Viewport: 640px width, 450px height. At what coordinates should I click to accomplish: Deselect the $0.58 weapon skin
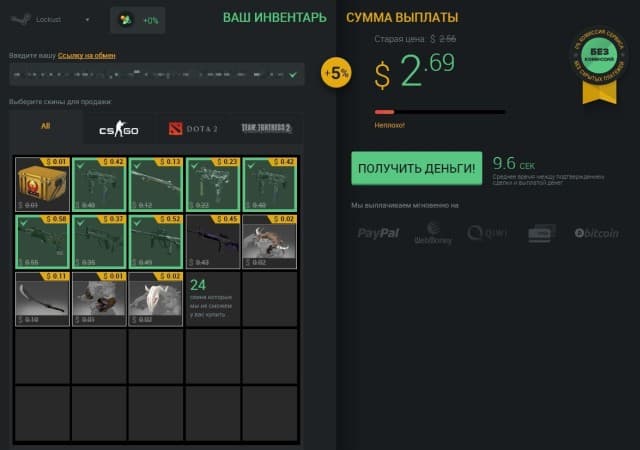coord(42,242)
